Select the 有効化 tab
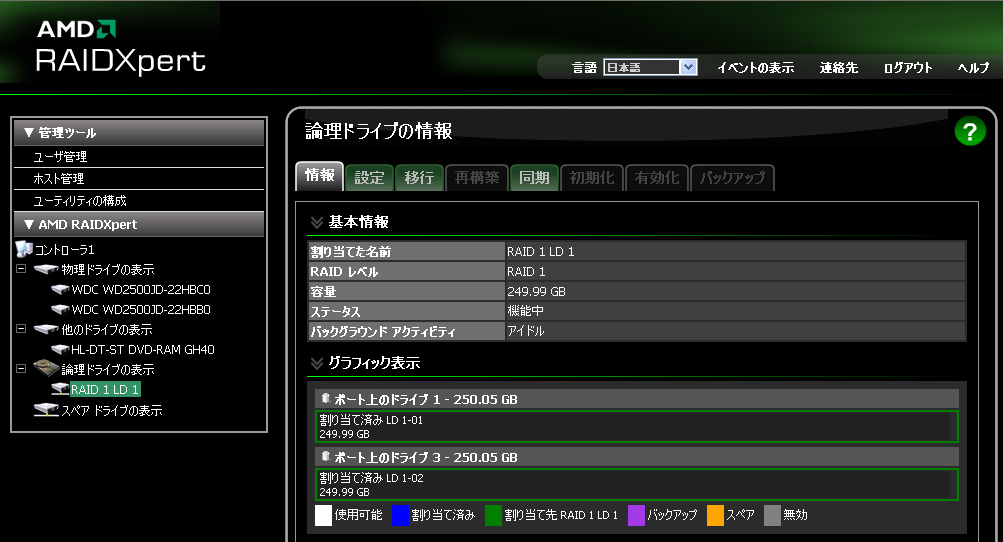Screen dimensions: 1003x542 point(656,177)
